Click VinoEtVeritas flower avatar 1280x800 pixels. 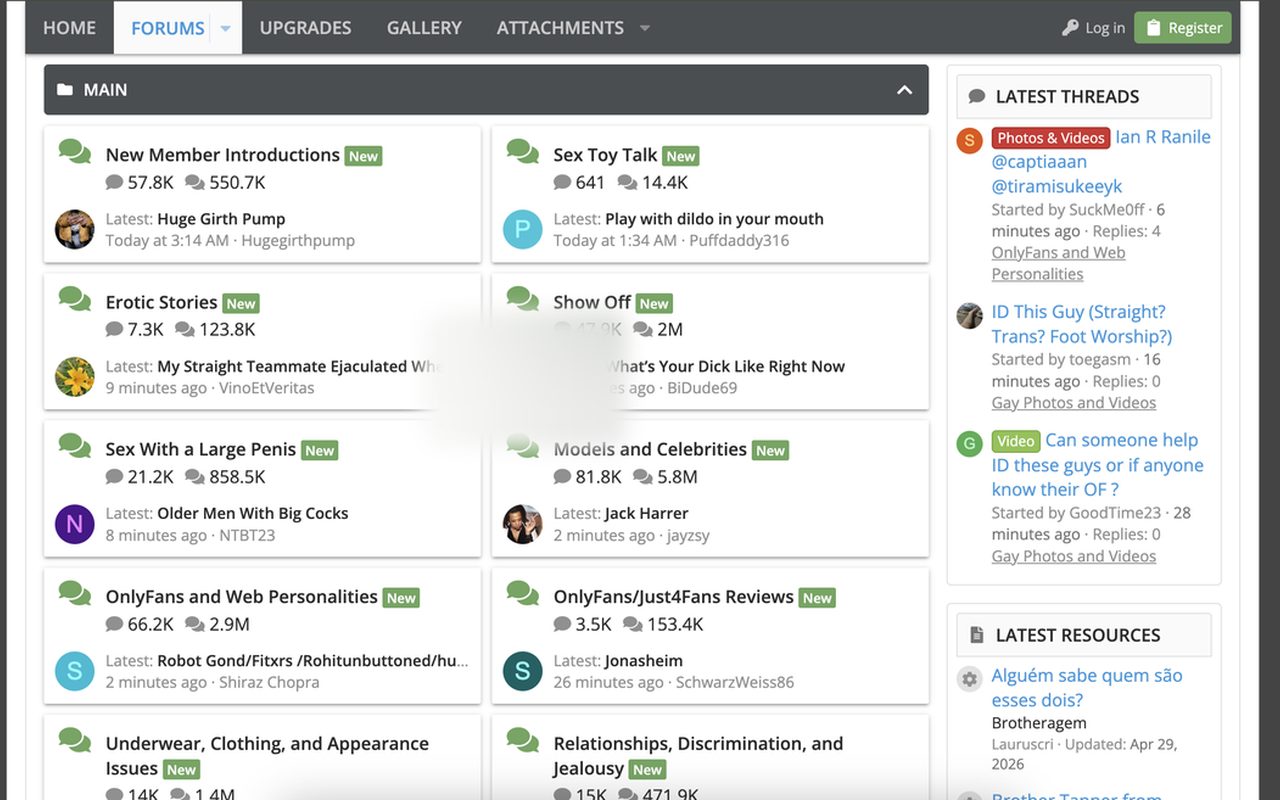[x=75, y=377]
